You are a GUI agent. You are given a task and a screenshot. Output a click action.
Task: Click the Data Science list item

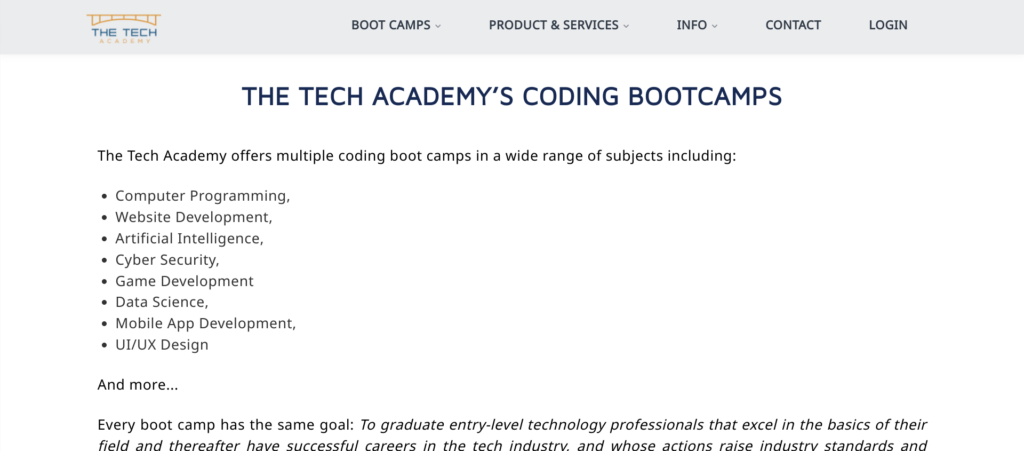tap(161, 302)
